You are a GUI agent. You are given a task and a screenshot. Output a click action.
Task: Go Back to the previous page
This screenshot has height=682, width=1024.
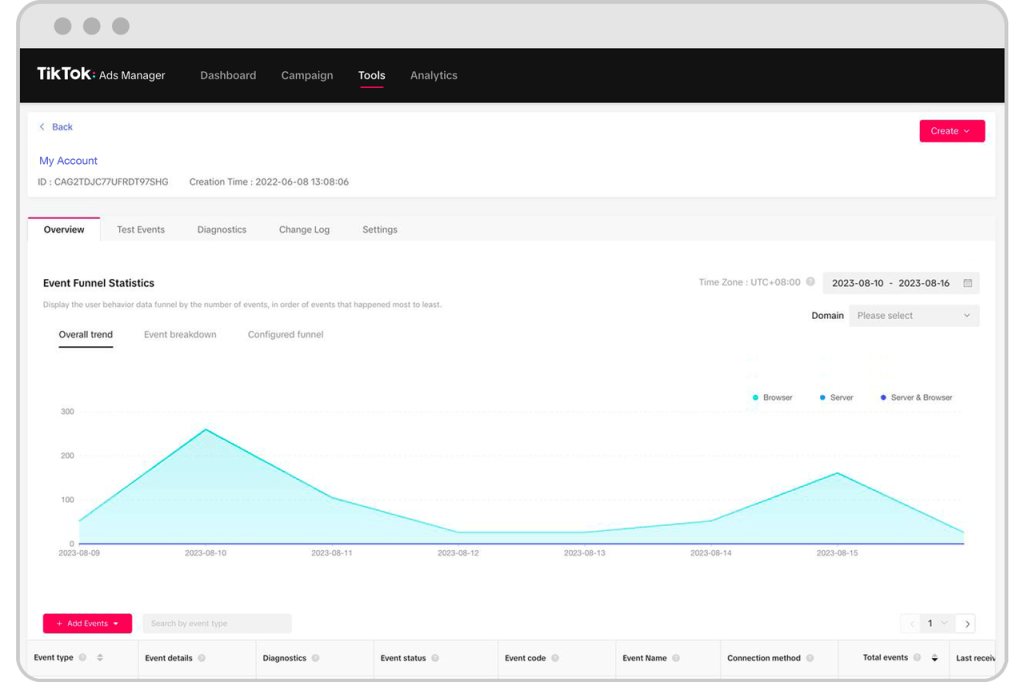pos(56,127)
